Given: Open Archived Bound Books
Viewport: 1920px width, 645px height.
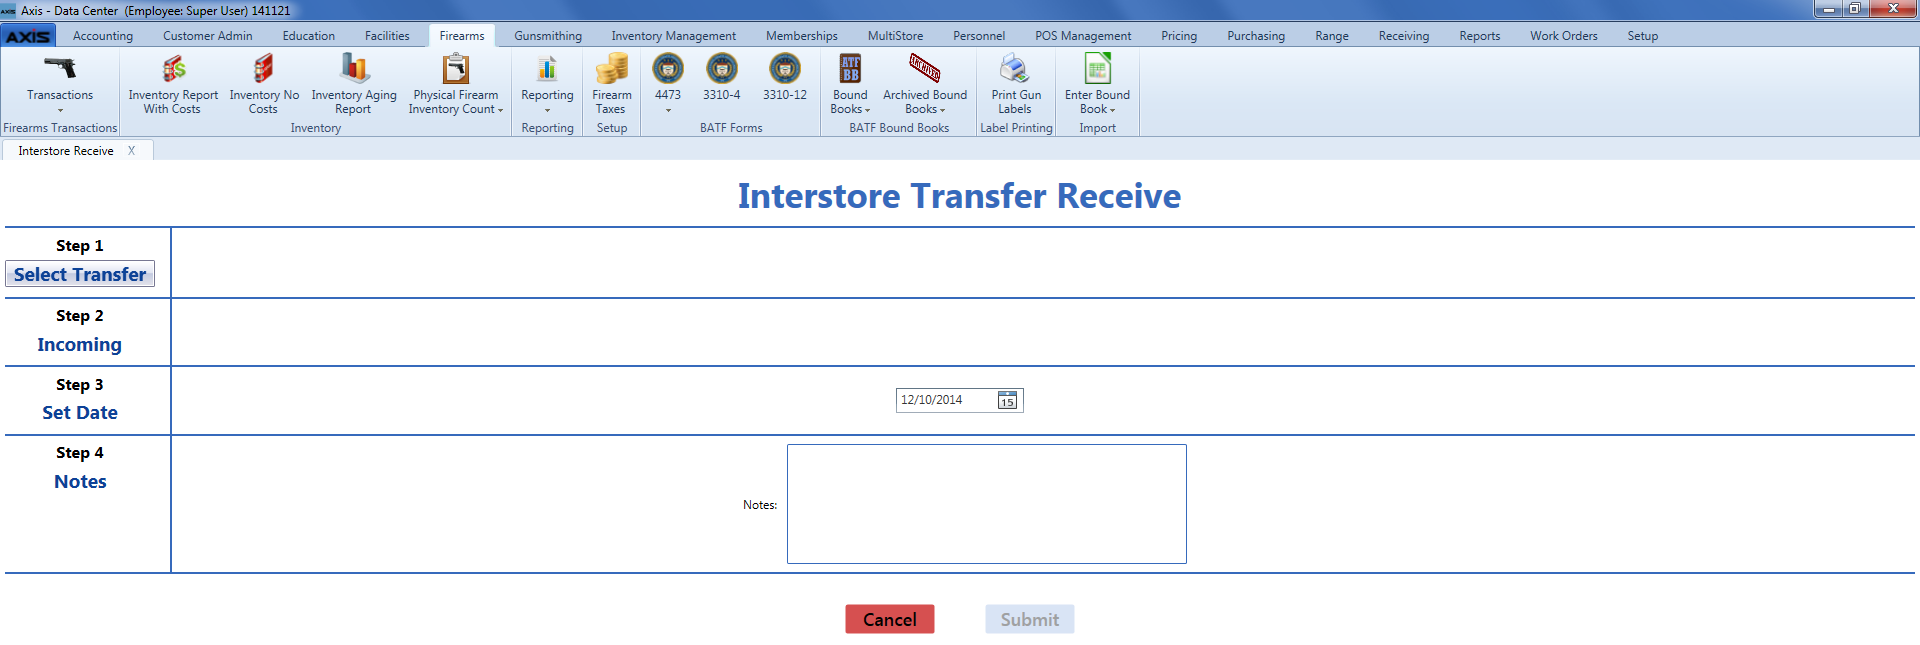Looking at the screenshot, I should pyautogui.click(x=925, y=83).
